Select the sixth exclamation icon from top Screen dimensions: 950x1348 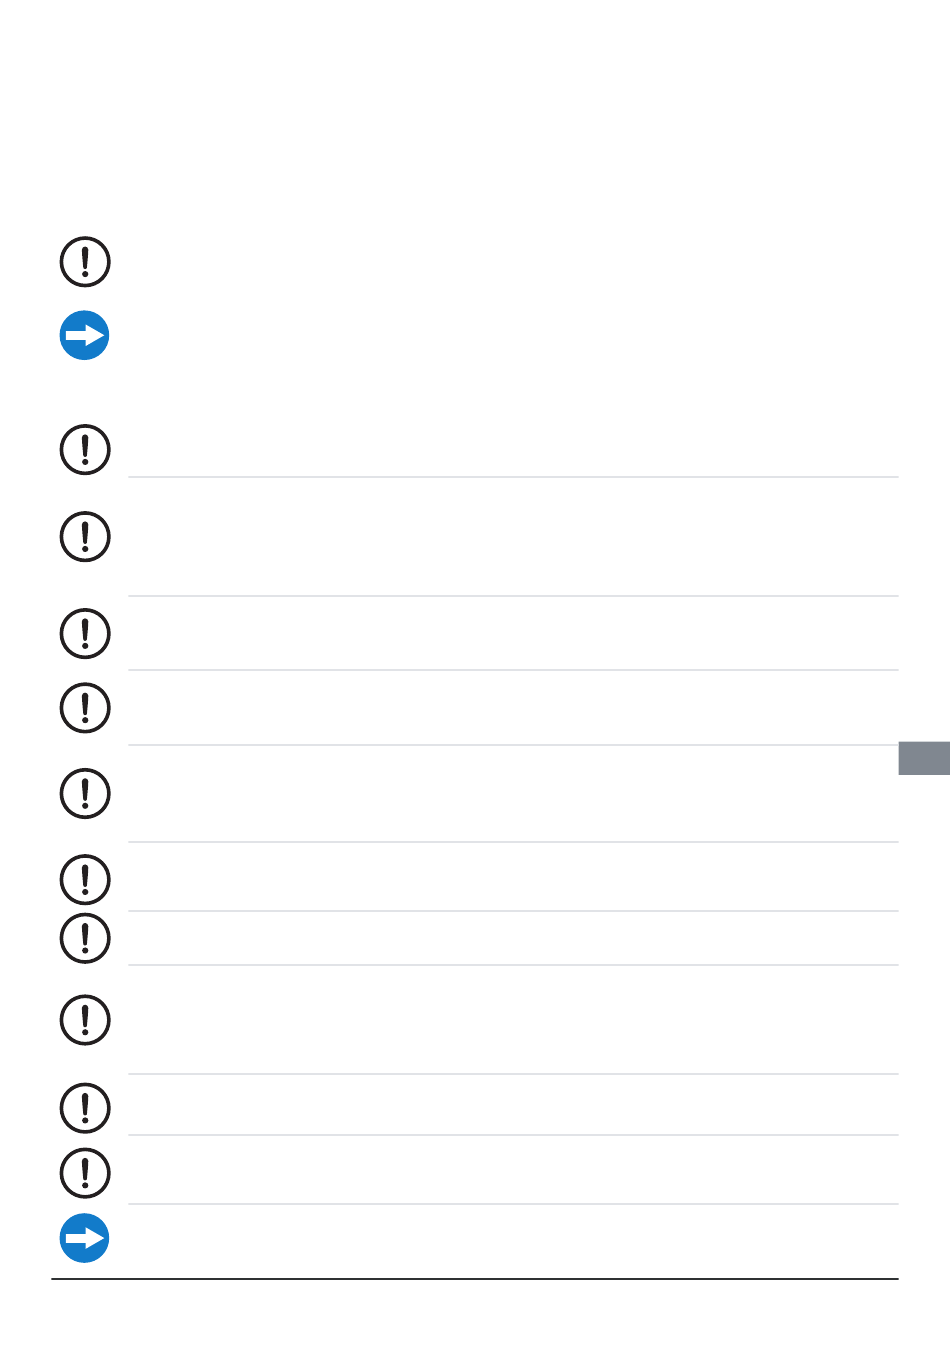tap(85, 793)
